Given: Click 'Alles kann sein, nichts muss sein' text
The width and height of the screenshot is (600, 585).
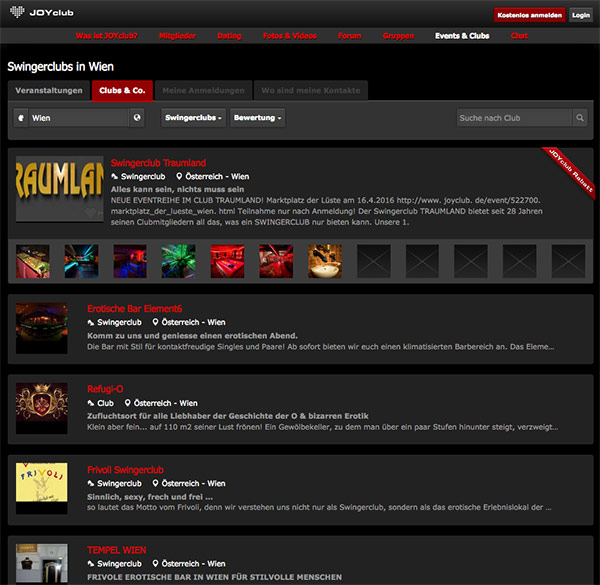Looking at the screenshot, I should (177, 189).
